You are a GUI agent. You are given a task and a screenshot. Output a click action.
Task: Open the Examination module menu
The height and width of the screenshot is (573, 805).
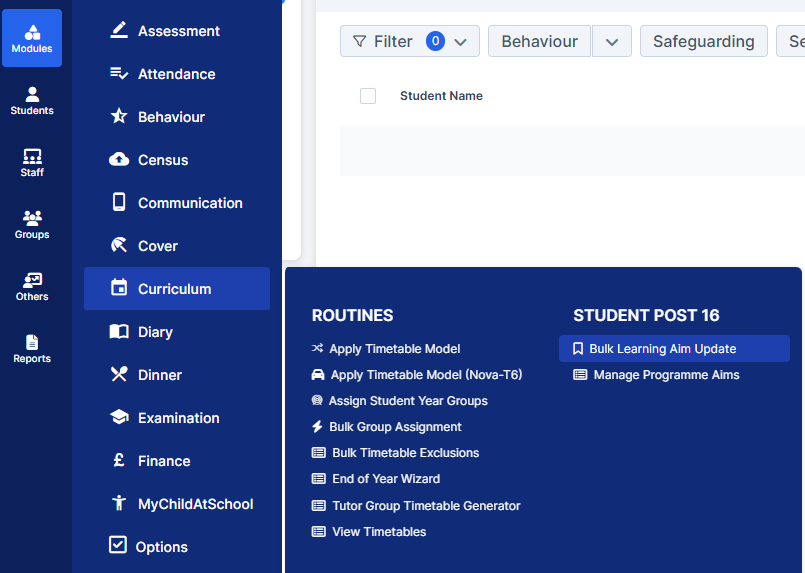pyautogui.click(x=177, y=418)
